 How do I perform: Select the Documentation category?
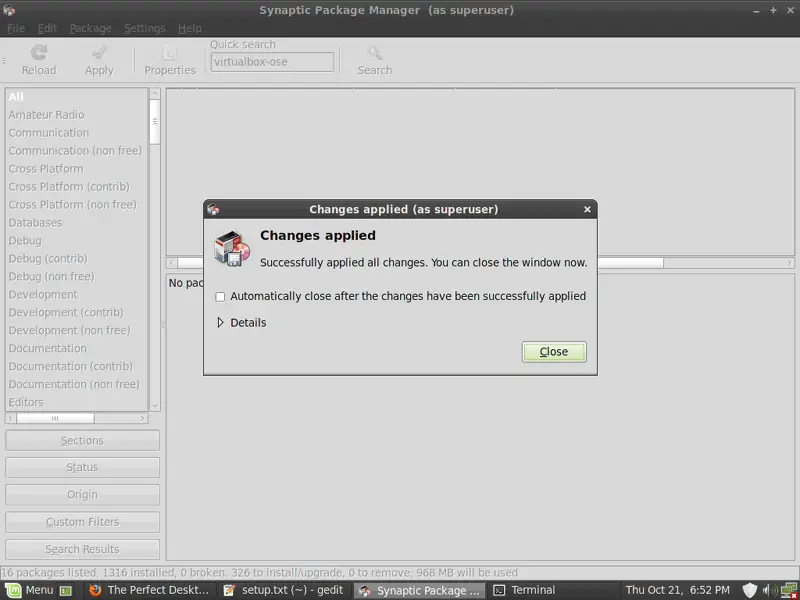click(77, 348)
